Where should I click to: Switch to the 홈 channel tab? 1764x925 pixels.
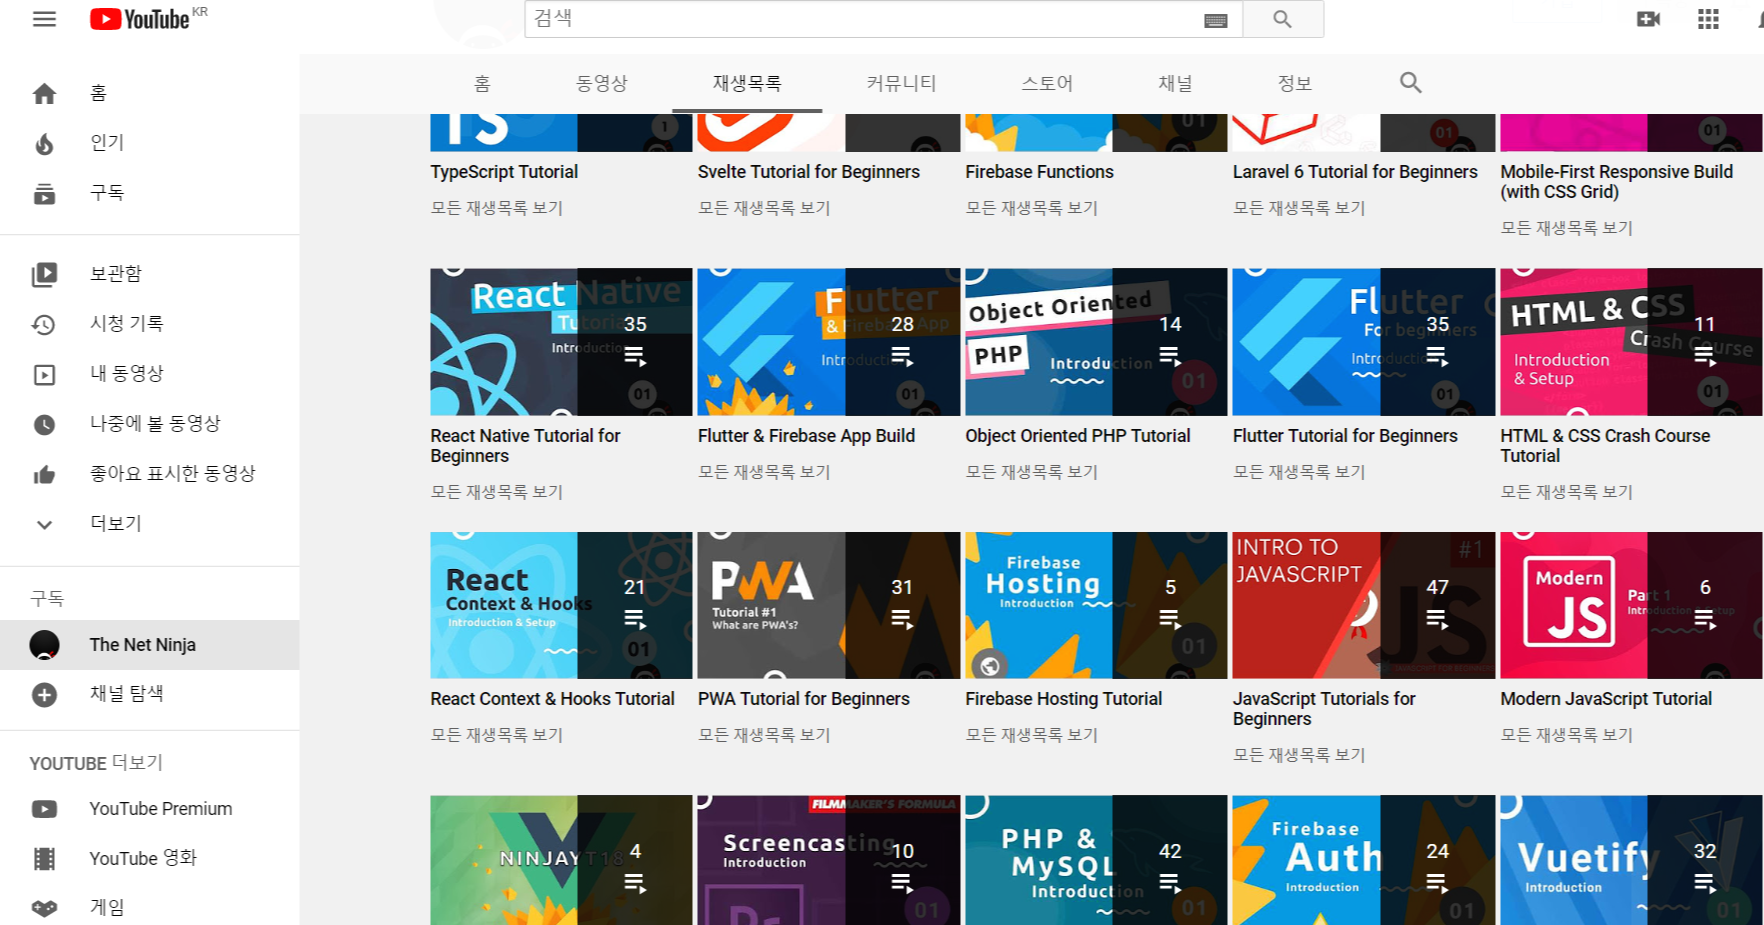[x=482, y=84]
